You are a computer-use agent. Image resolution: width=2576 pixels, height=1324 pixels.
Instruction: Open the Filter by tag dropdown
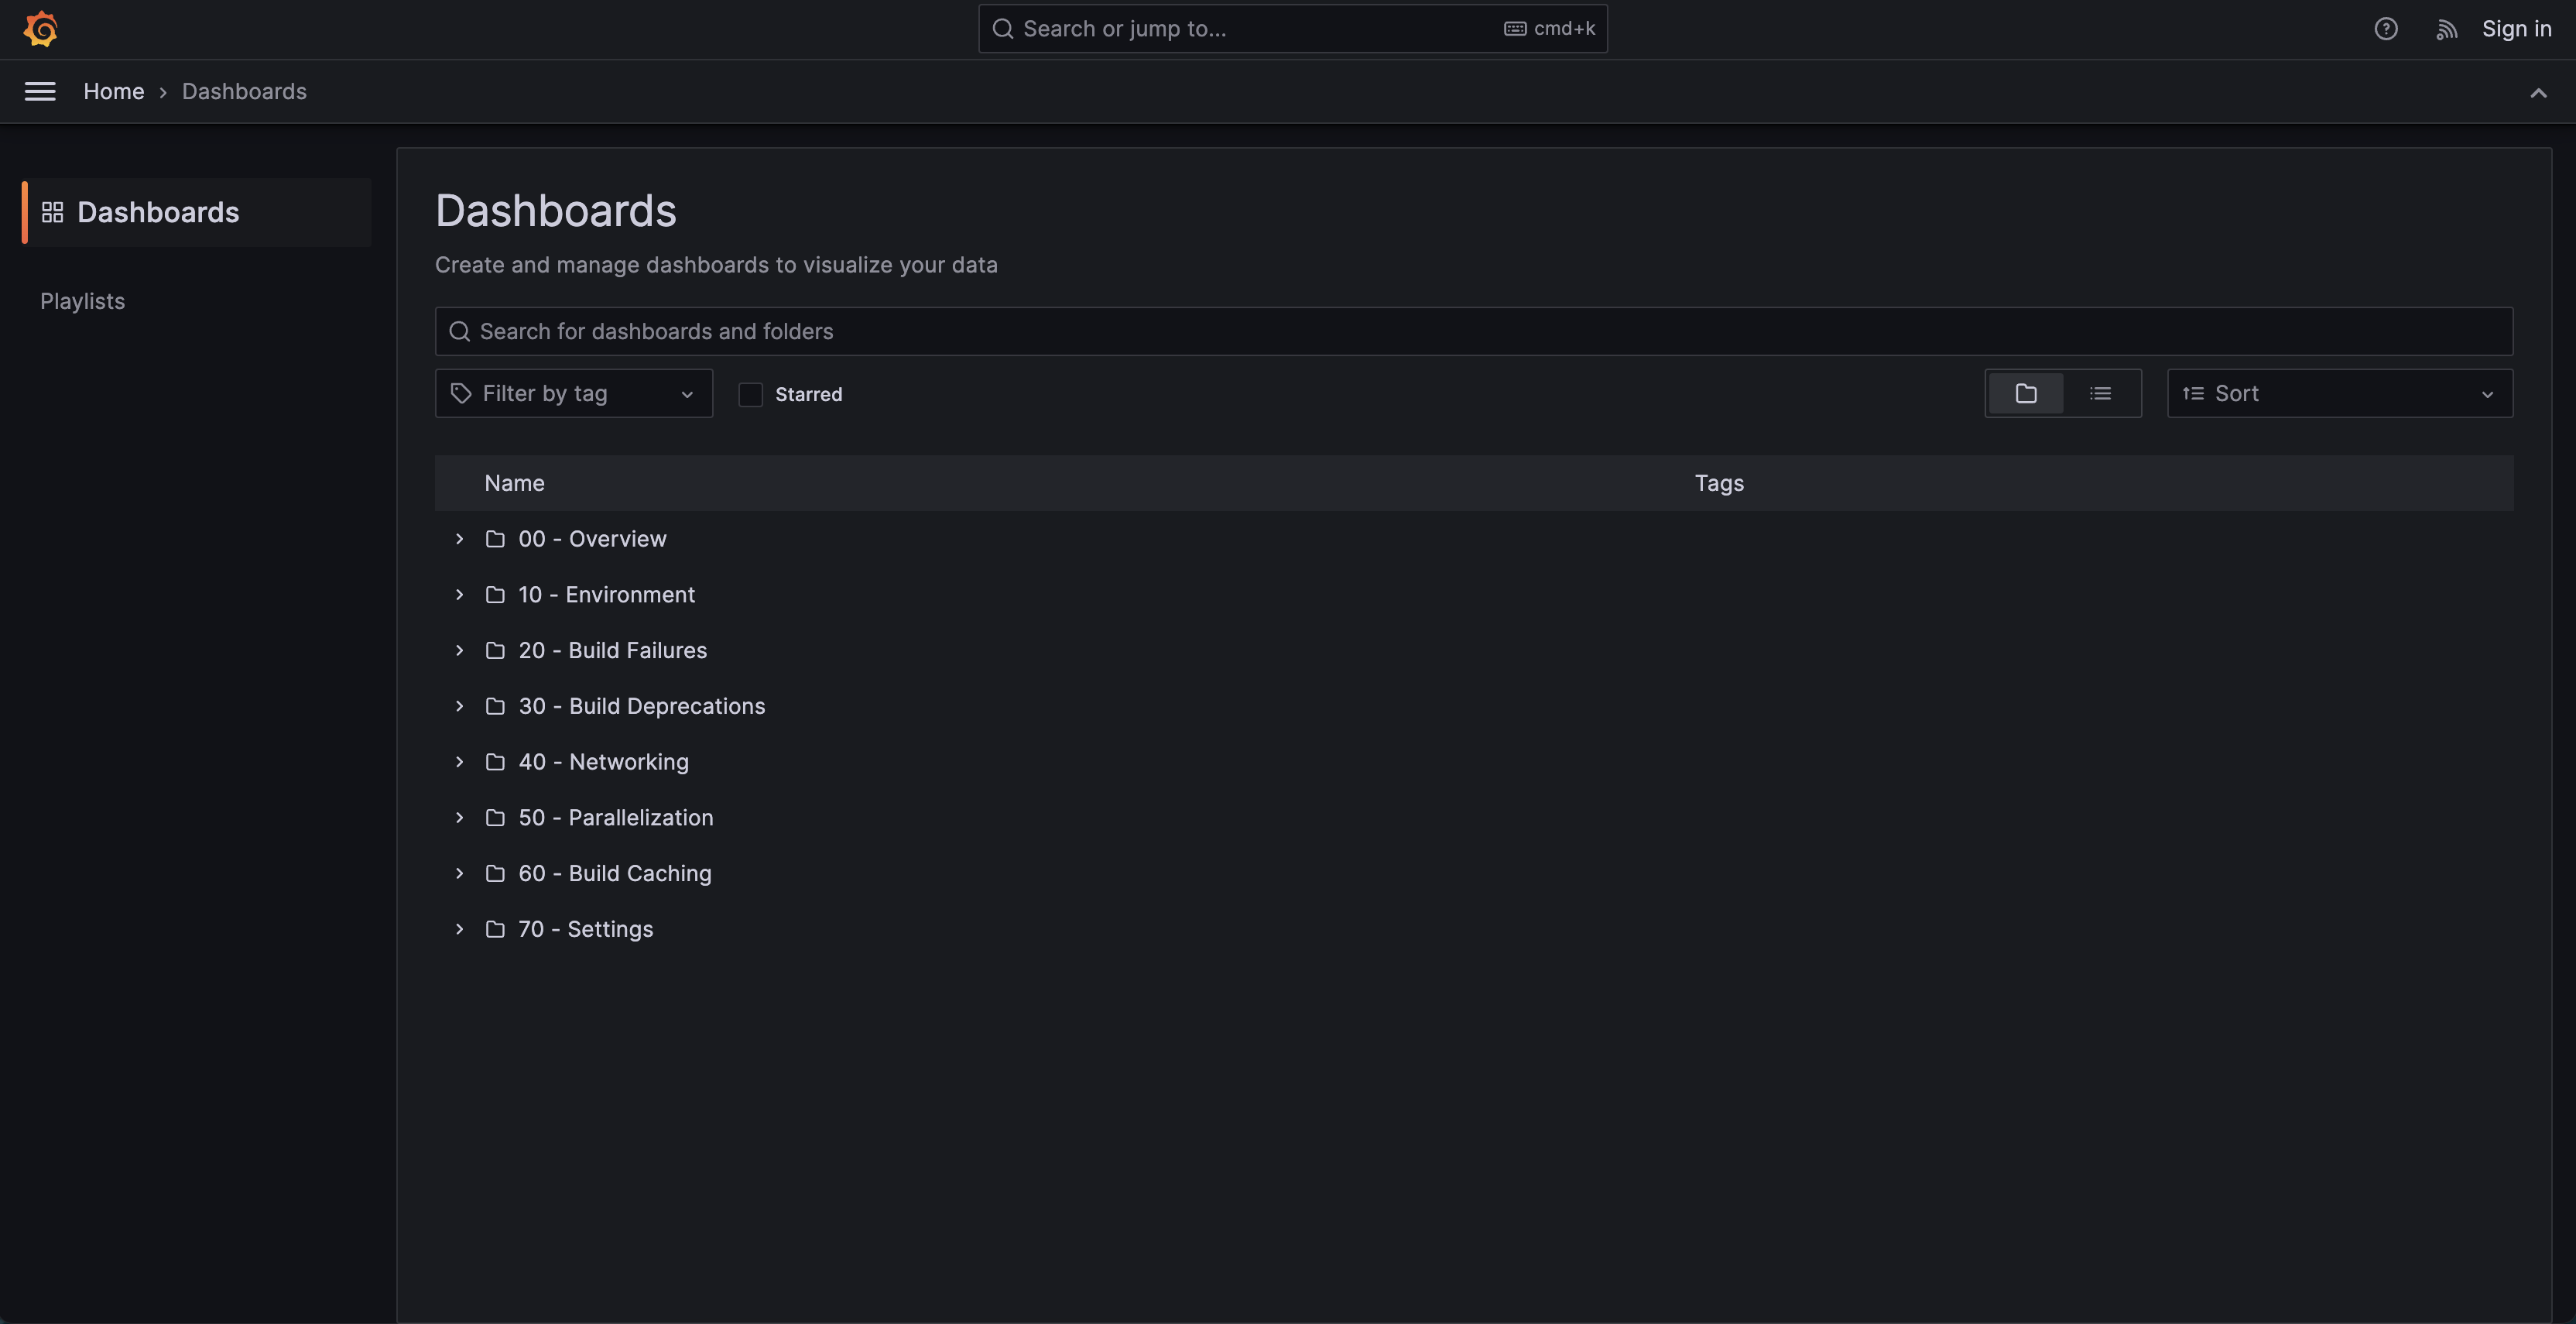pyautogui.click(x=573, y=393)
